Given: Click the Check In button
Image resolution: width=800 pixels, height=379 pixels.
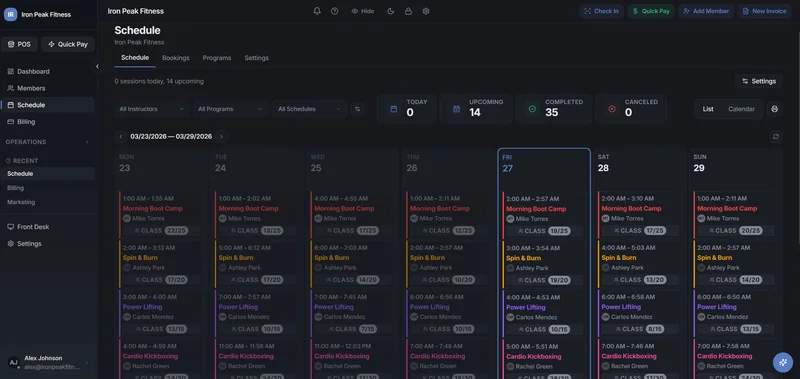Looking at the screenshot, I should point(602,11).
